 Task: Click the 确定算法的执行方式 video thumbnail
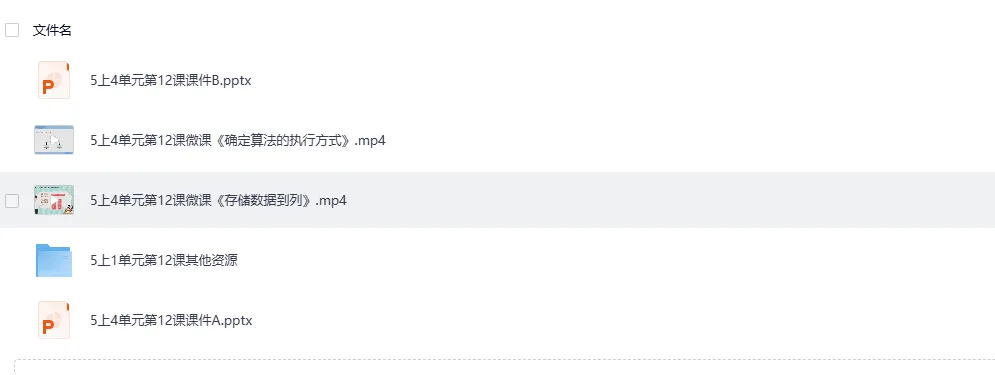coord(54,140)
